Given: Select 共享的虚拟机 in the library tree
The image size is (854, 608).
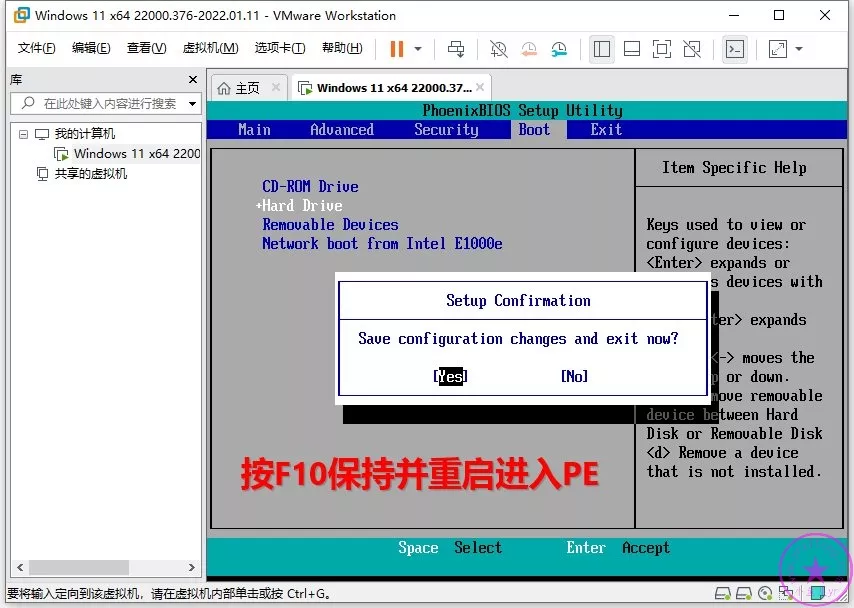Looking at the screenshot, I should coord(90,174).
